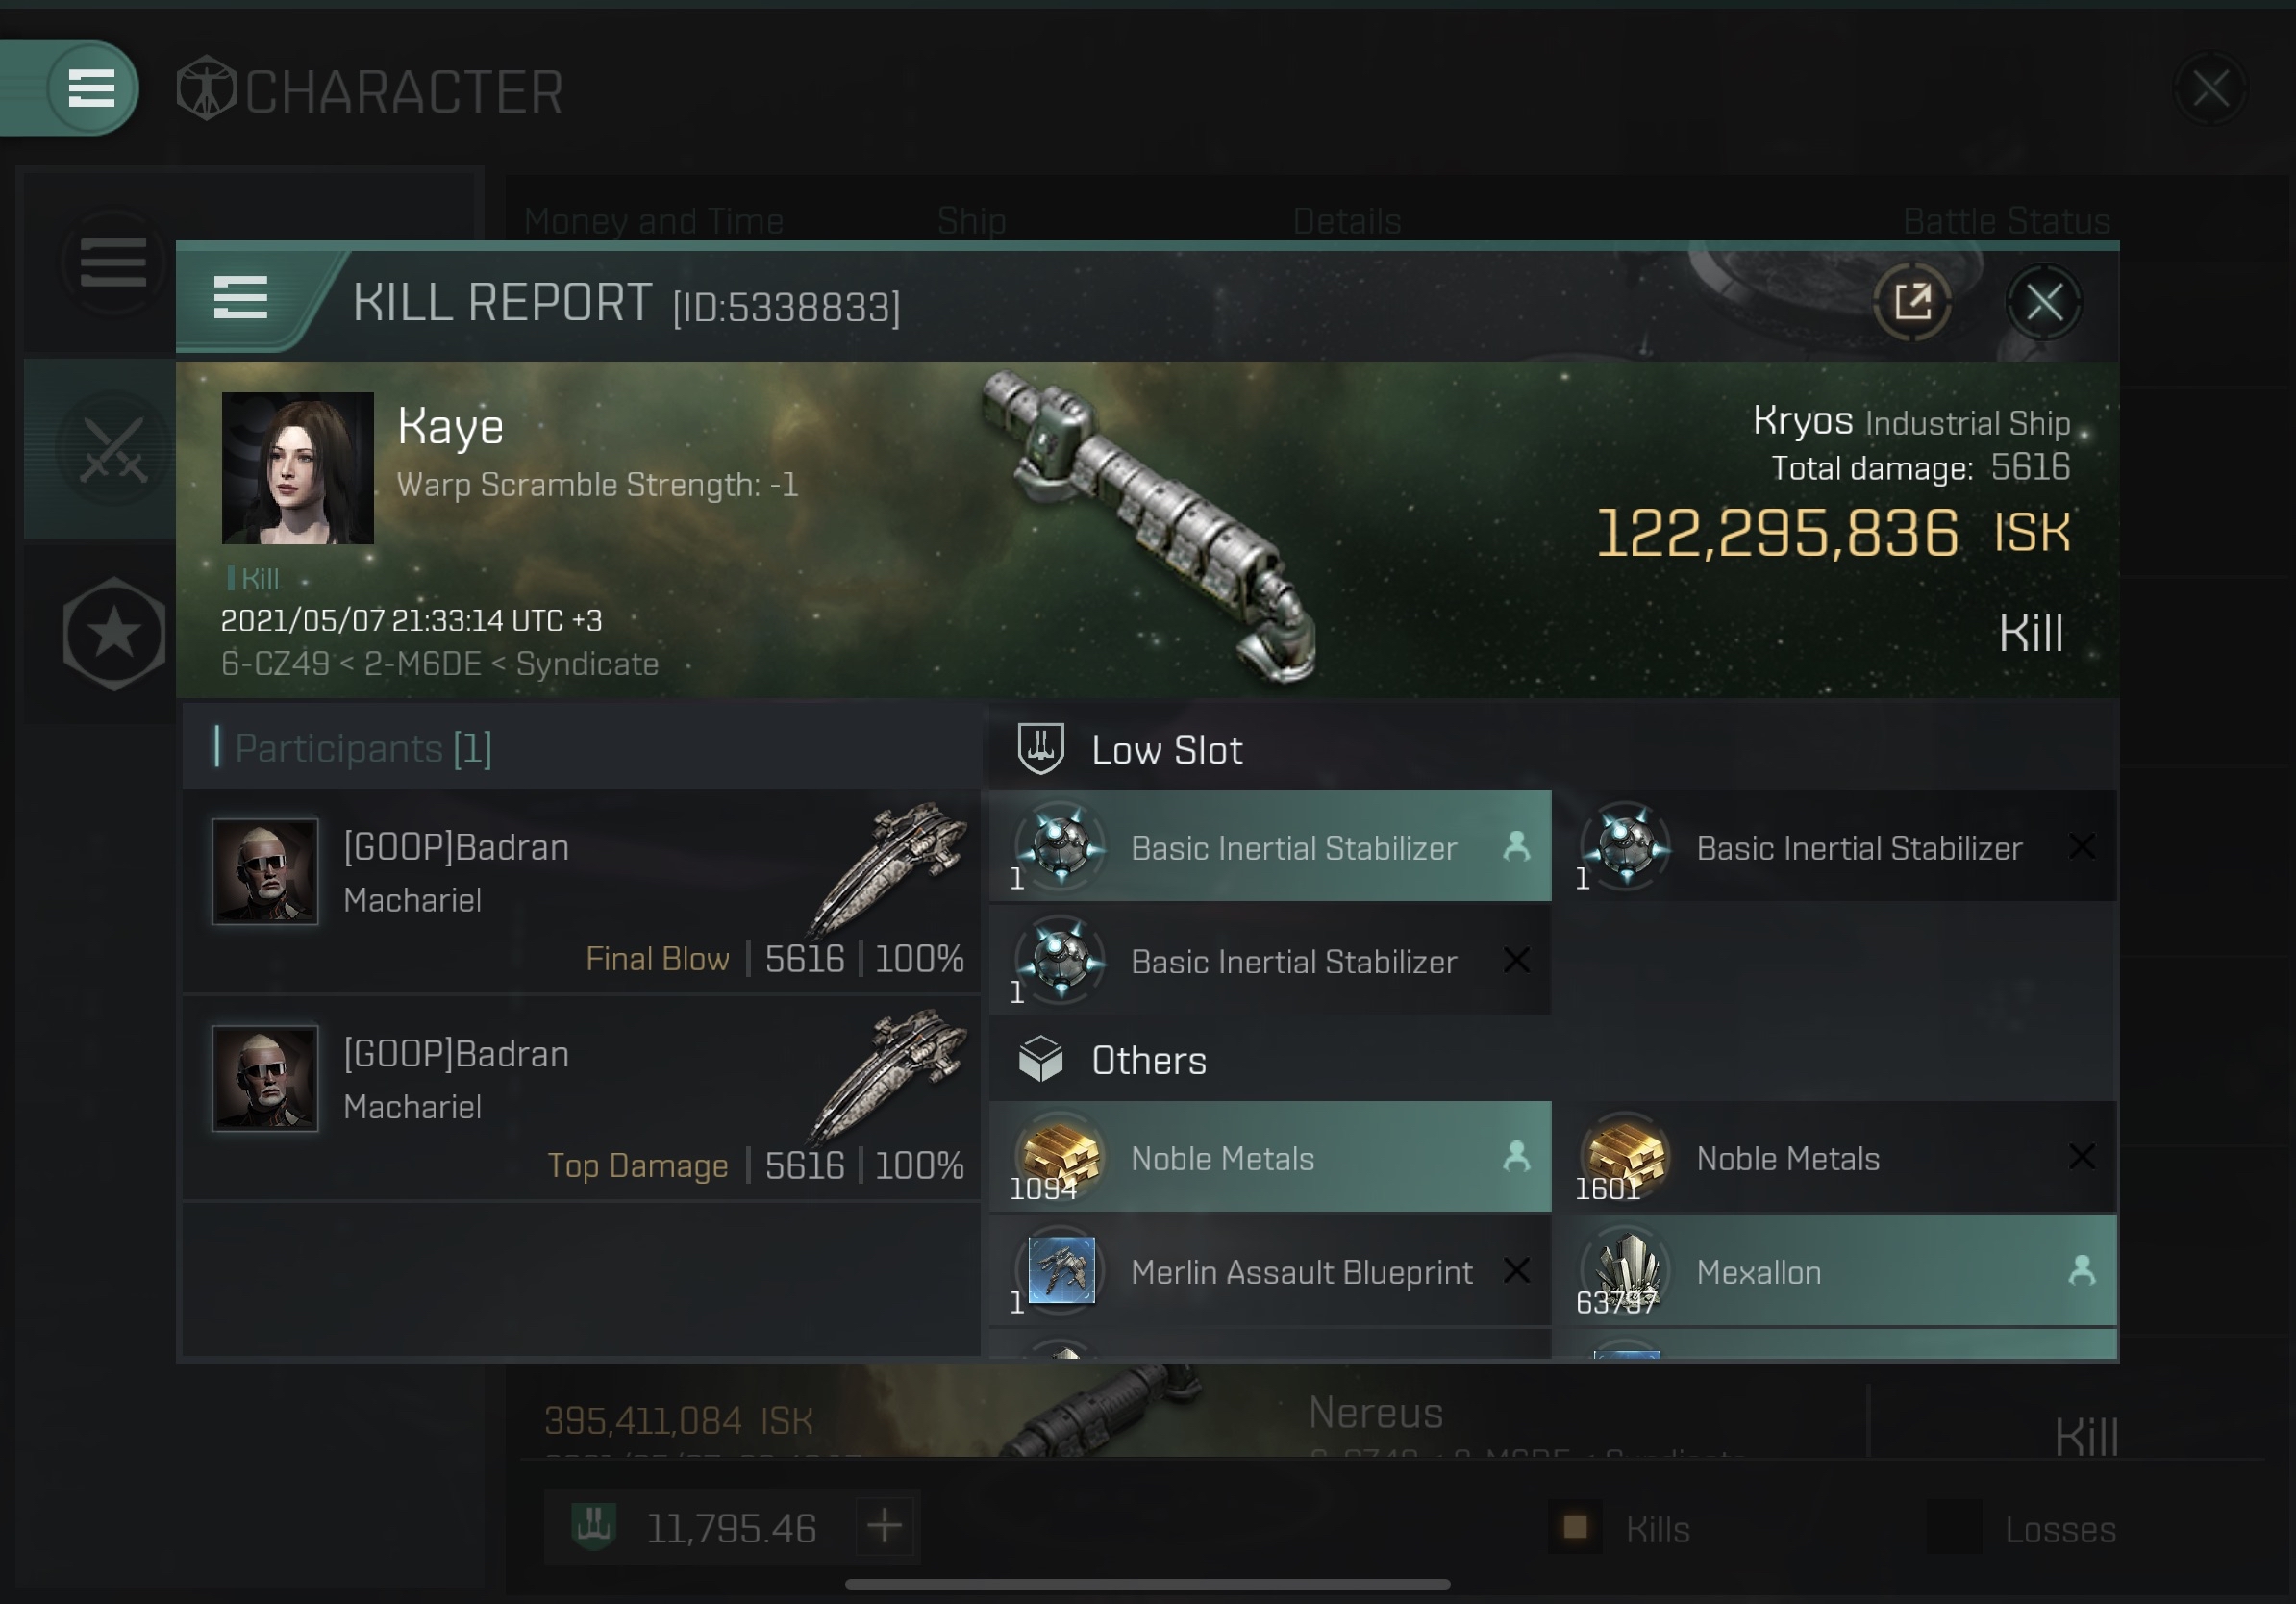This screenshot has width=2296, height=1604.
Task: Switch to the Battle Status tab
Action: point(2006,221)
